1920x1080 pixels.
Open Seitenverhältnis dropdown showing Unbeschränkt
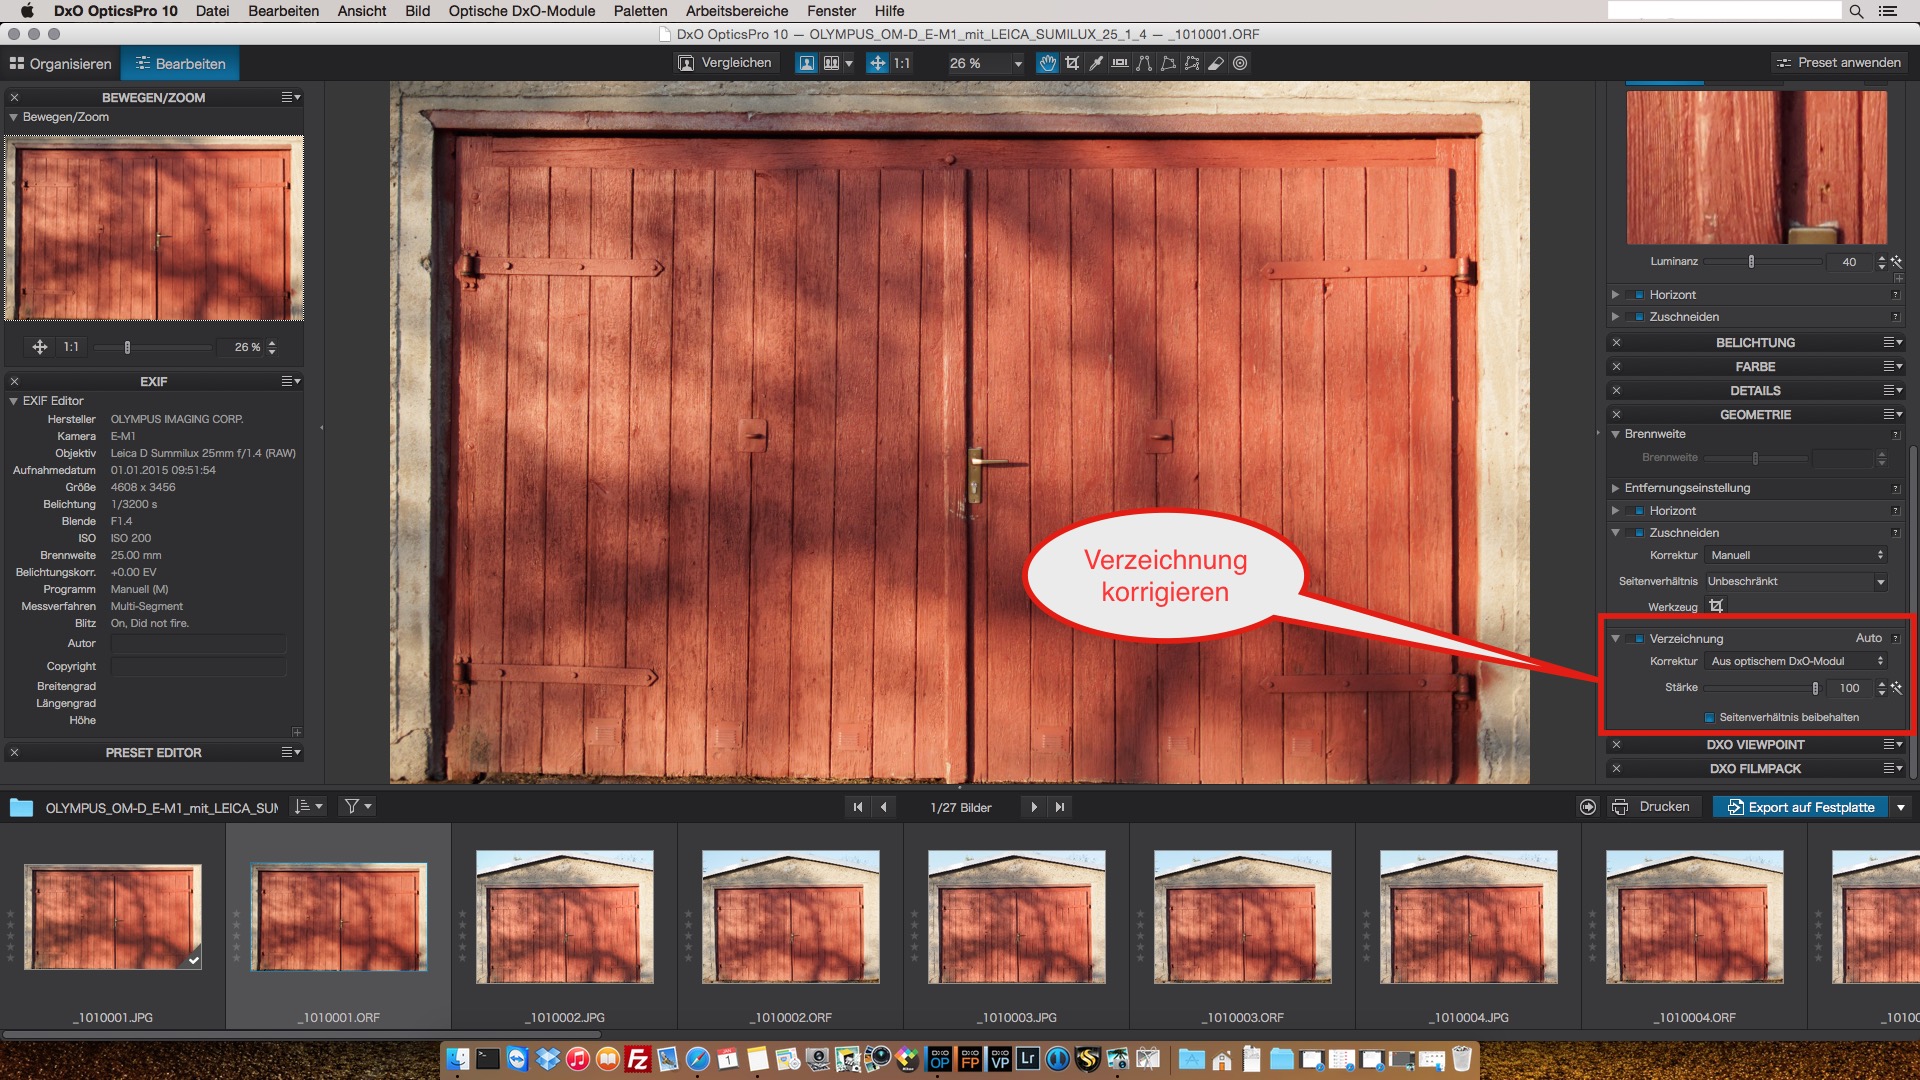pyautogui.click(x=1796, y=581)
